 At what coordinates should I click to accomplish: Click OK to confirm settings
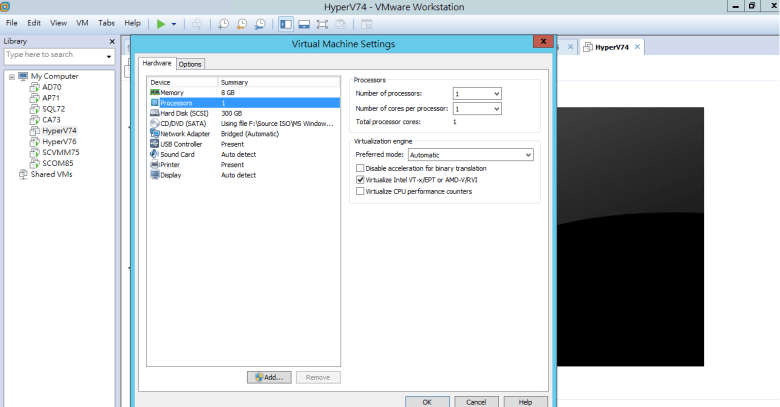point(427,401)
